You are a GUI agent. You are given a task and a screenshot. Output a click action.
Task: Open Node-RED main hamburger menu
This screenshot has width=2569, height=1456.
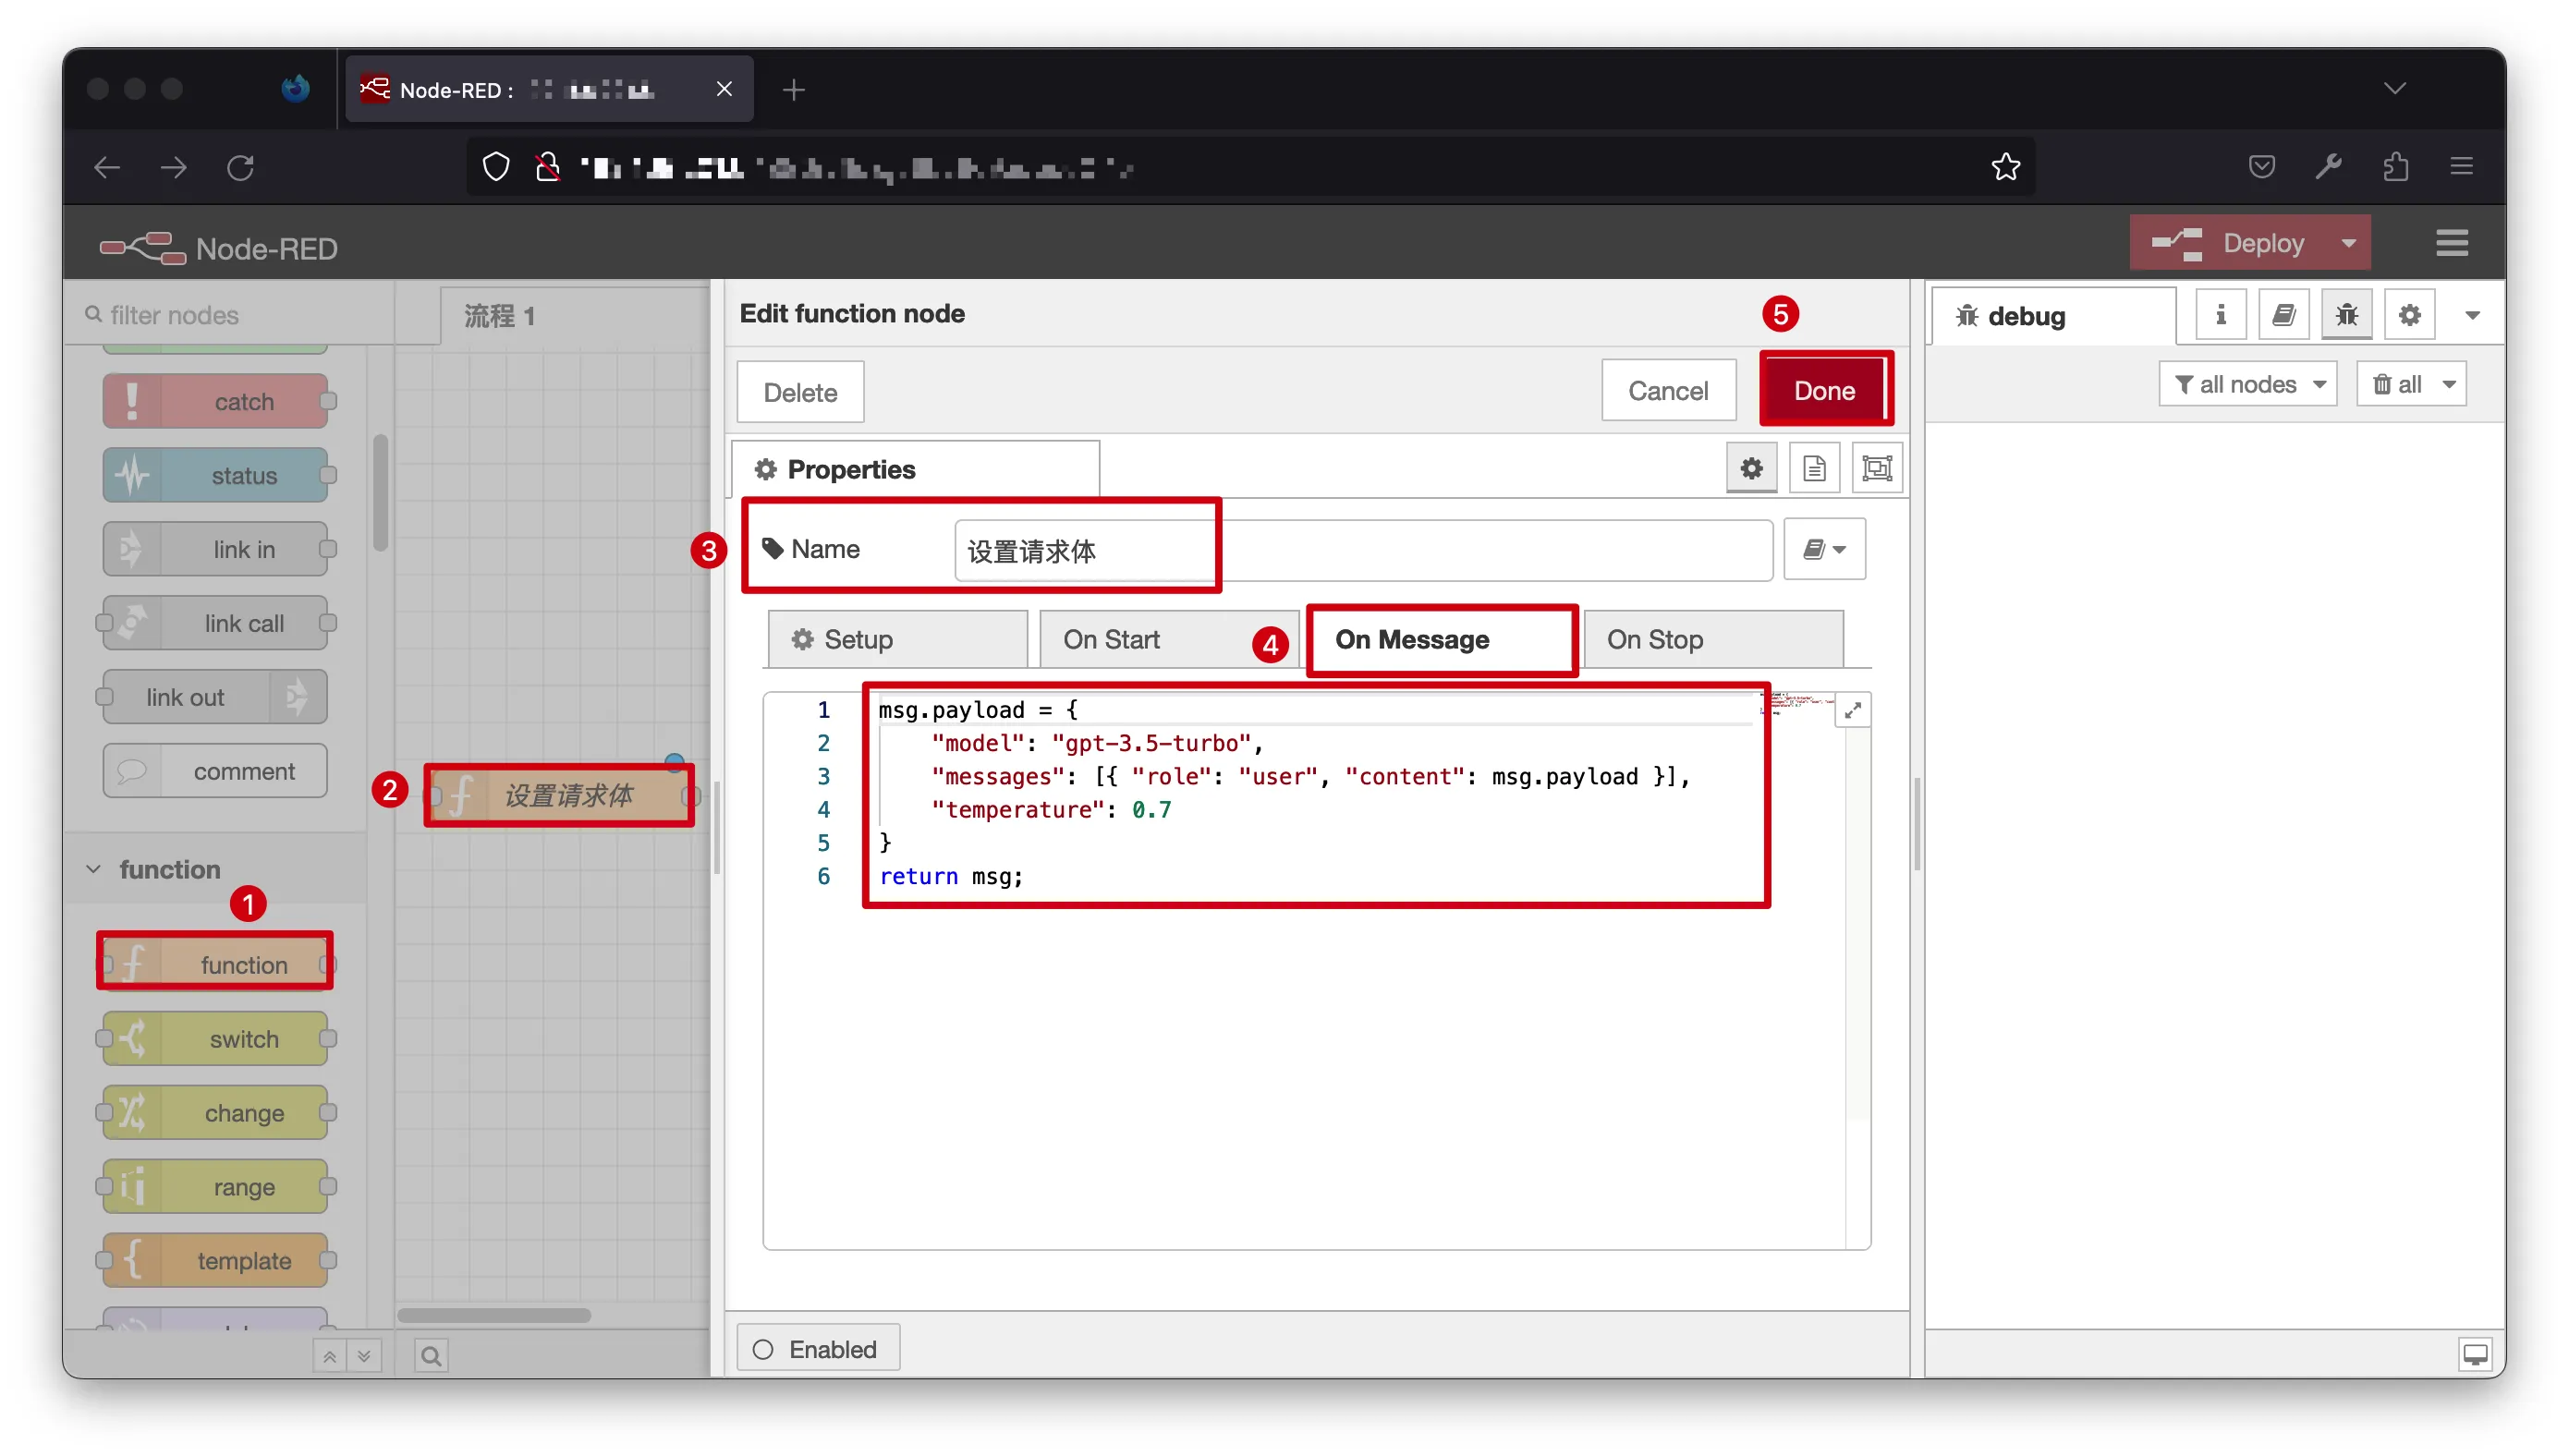[x=2451, y=243]
